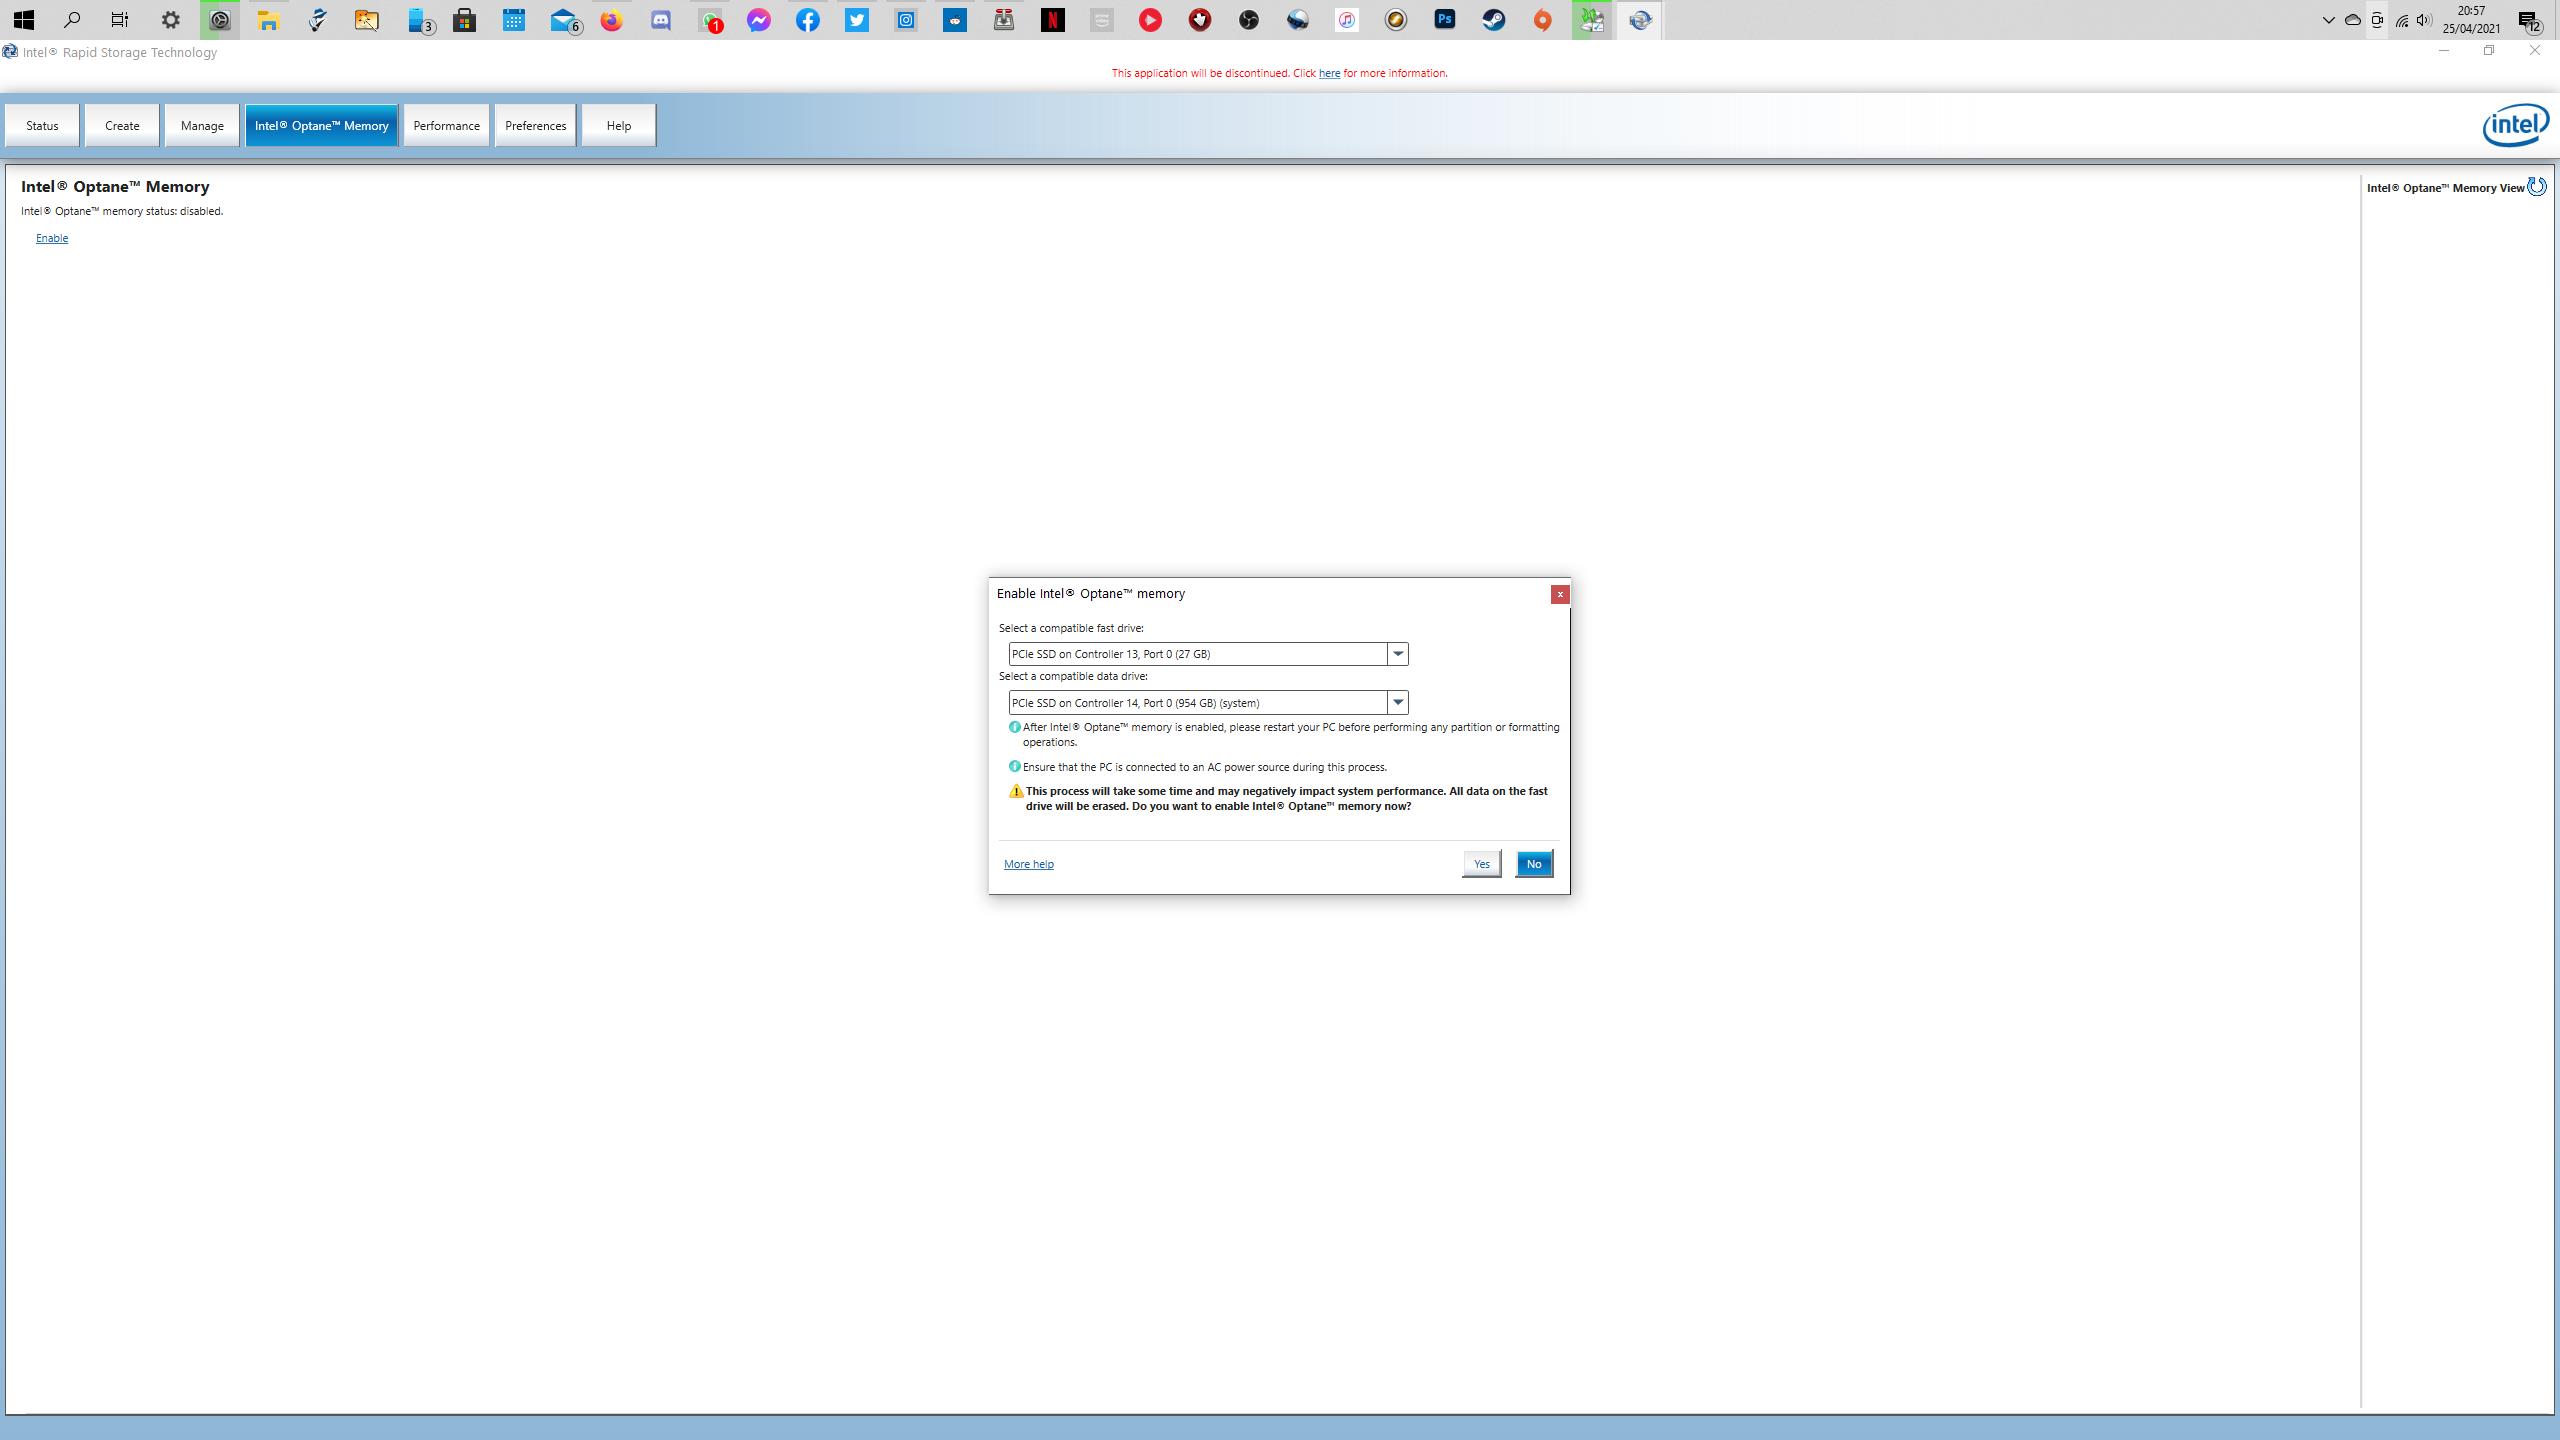Open the data drive dropdown arrow
2560x1440 pixels.
[x=1398, y=703]
